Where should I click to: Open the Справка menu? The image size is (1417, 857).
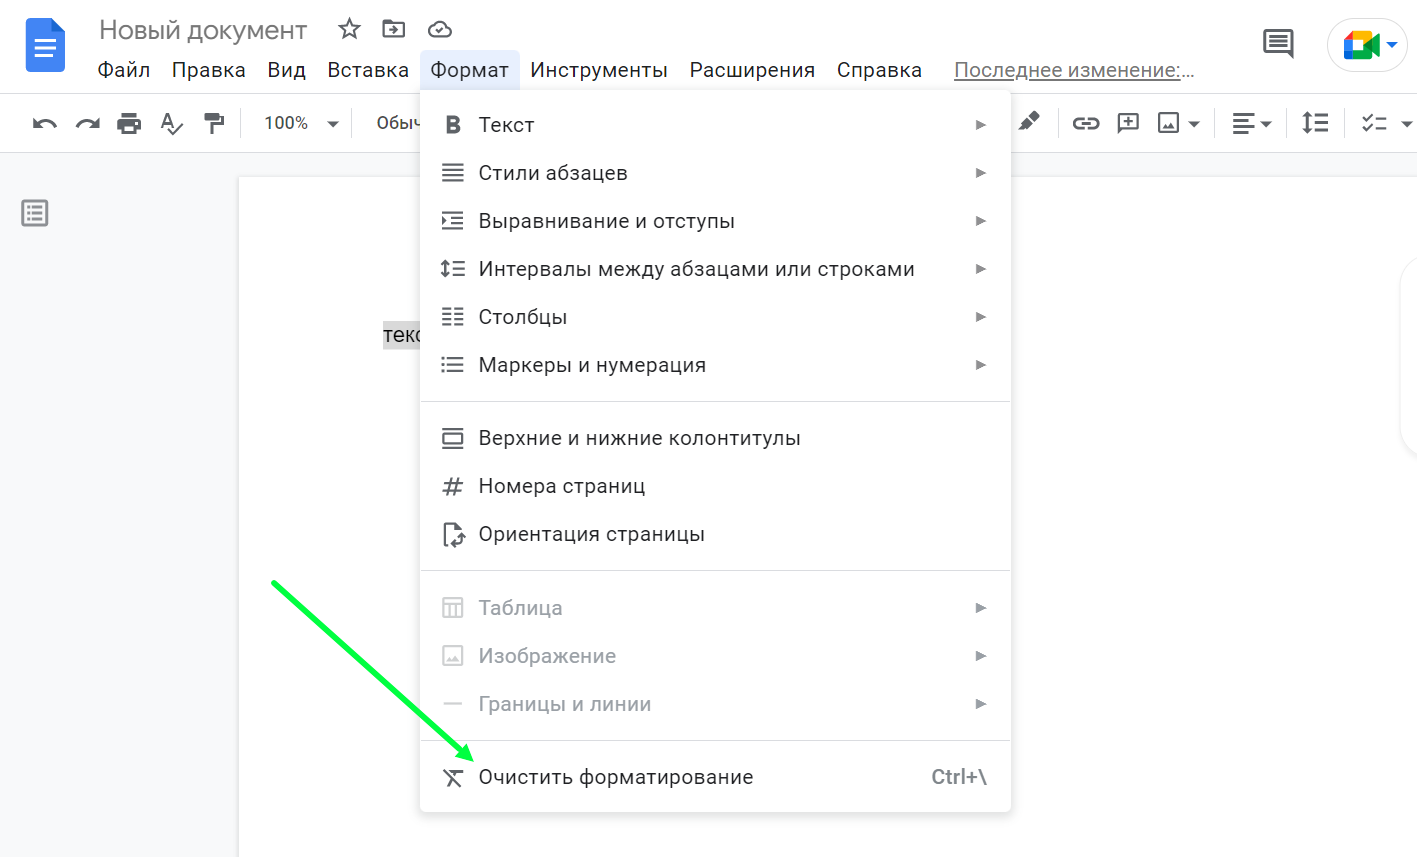879,70
